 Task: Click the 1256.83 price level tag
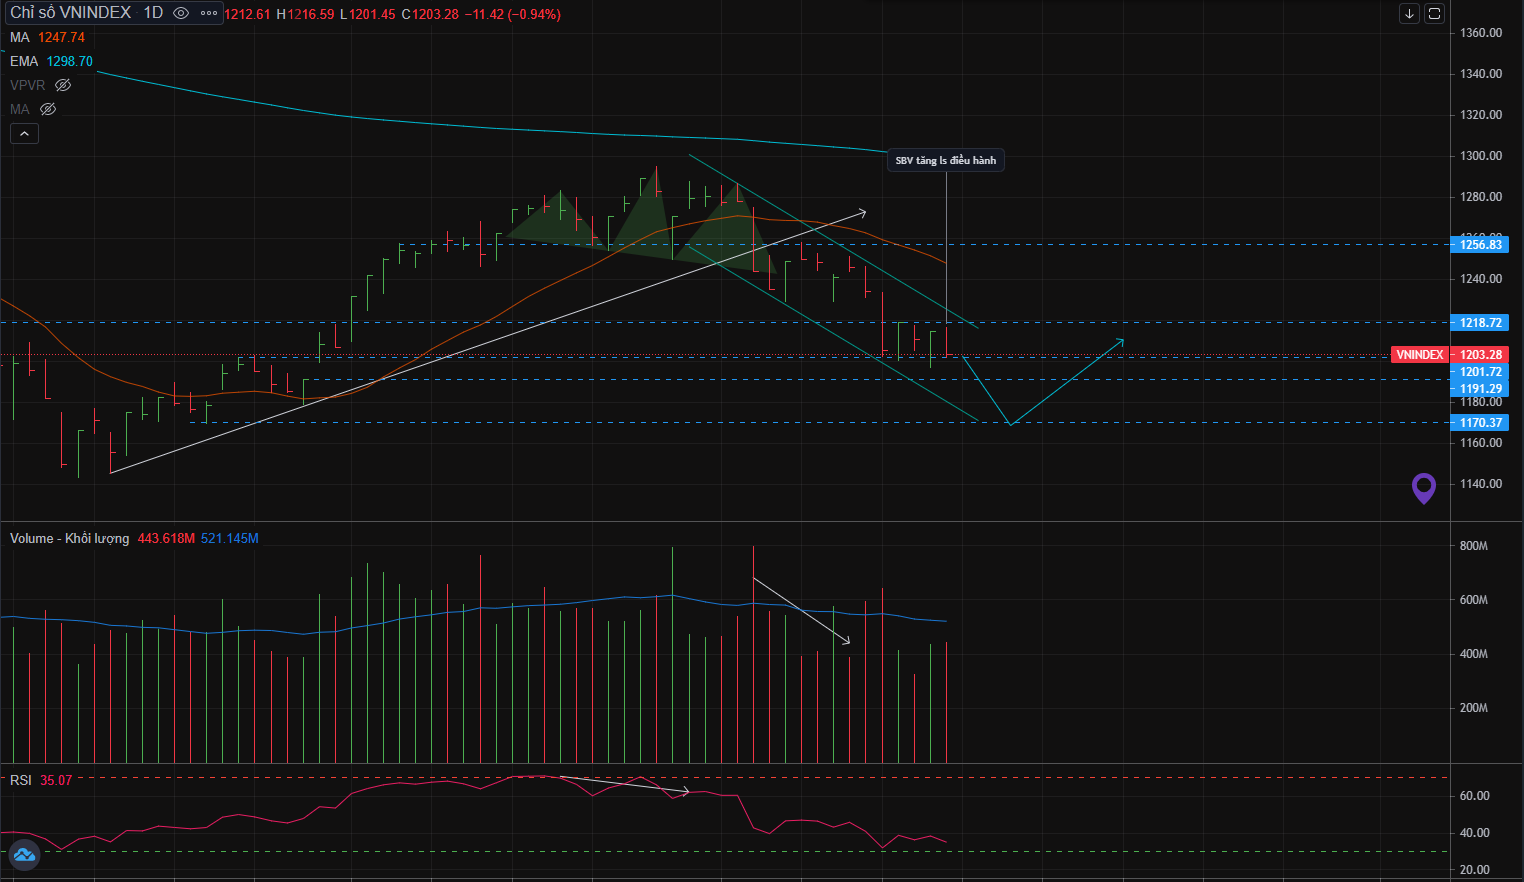click(x=1480, y=245)
